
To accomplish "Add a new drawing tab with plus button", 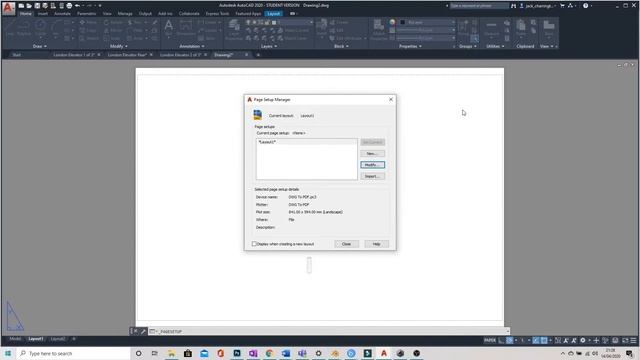I will [x=258, y=55].
